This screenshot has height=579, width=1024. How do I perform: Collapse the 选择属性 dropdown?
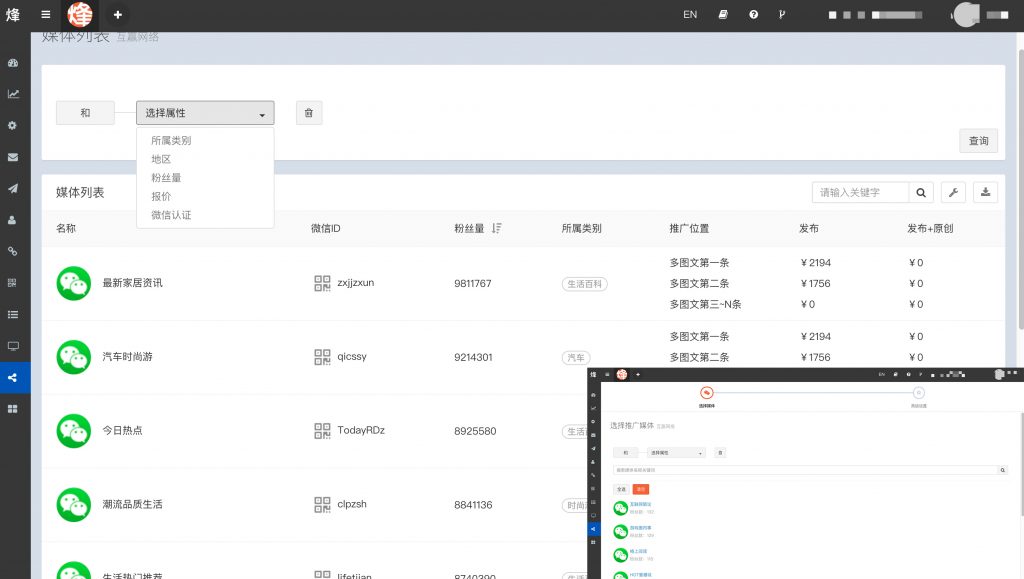point(205,113)
